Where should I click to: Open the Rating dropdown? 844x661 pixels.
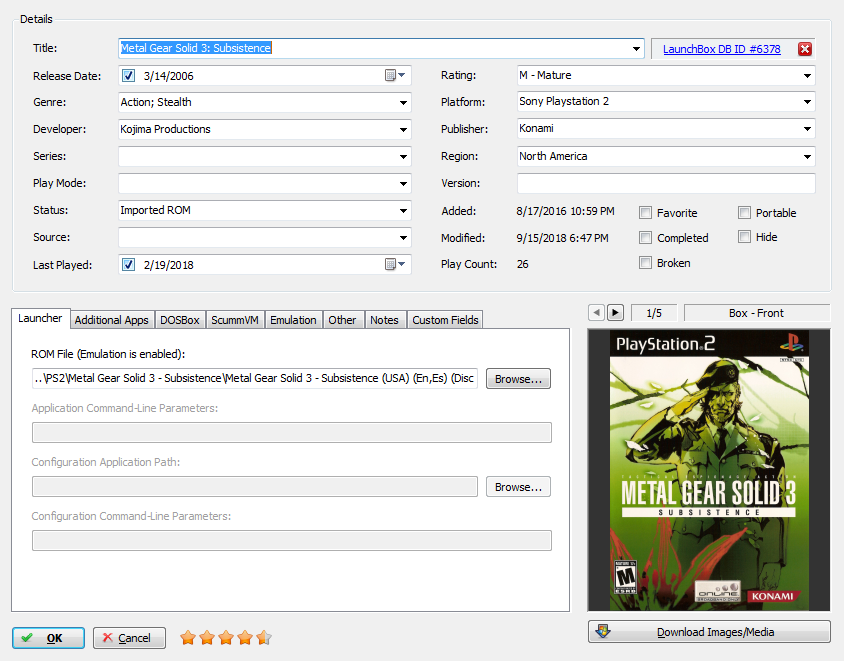[807, 75]
